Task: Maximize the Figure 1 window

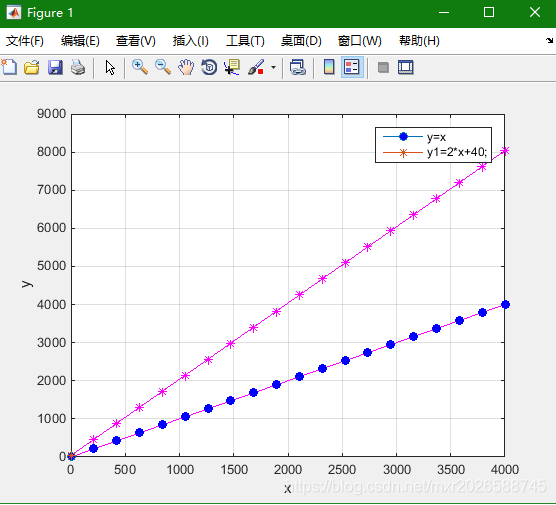Action: click(489, 13)
